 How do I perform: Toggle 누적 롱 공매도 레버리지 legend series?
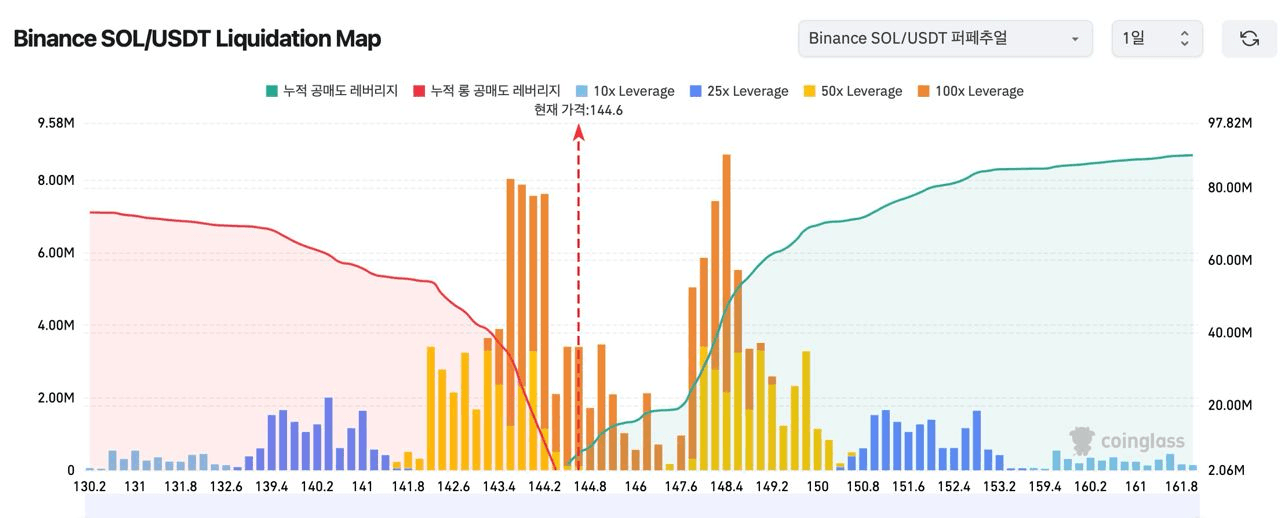[486, 91]
